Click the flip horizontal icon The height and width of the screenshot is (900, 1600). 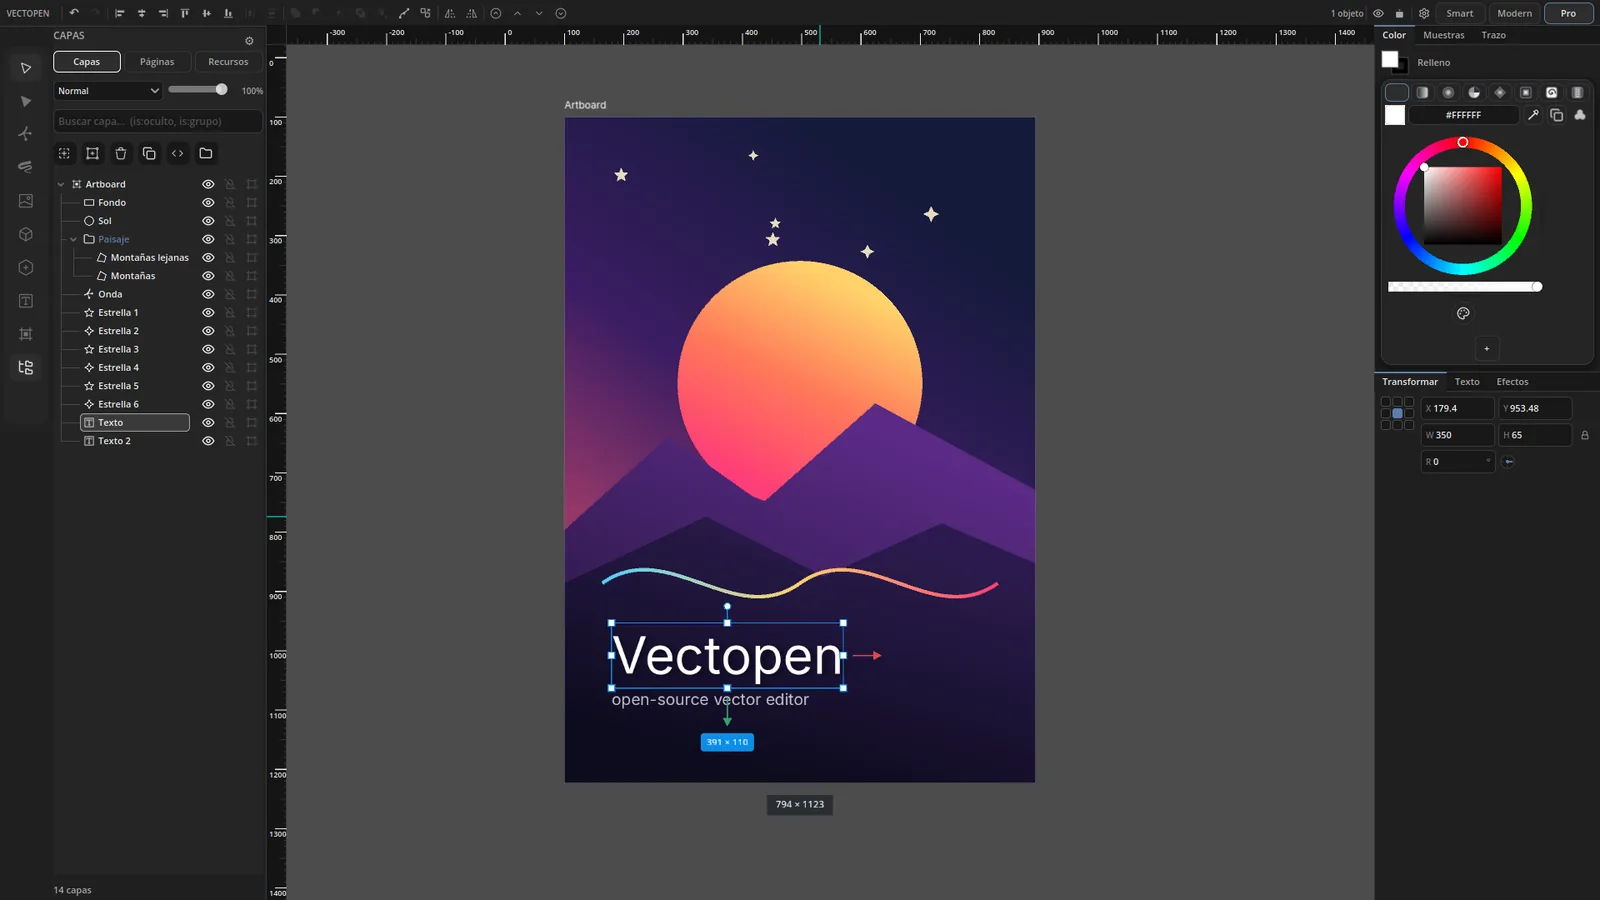click(x=449, y=13)
